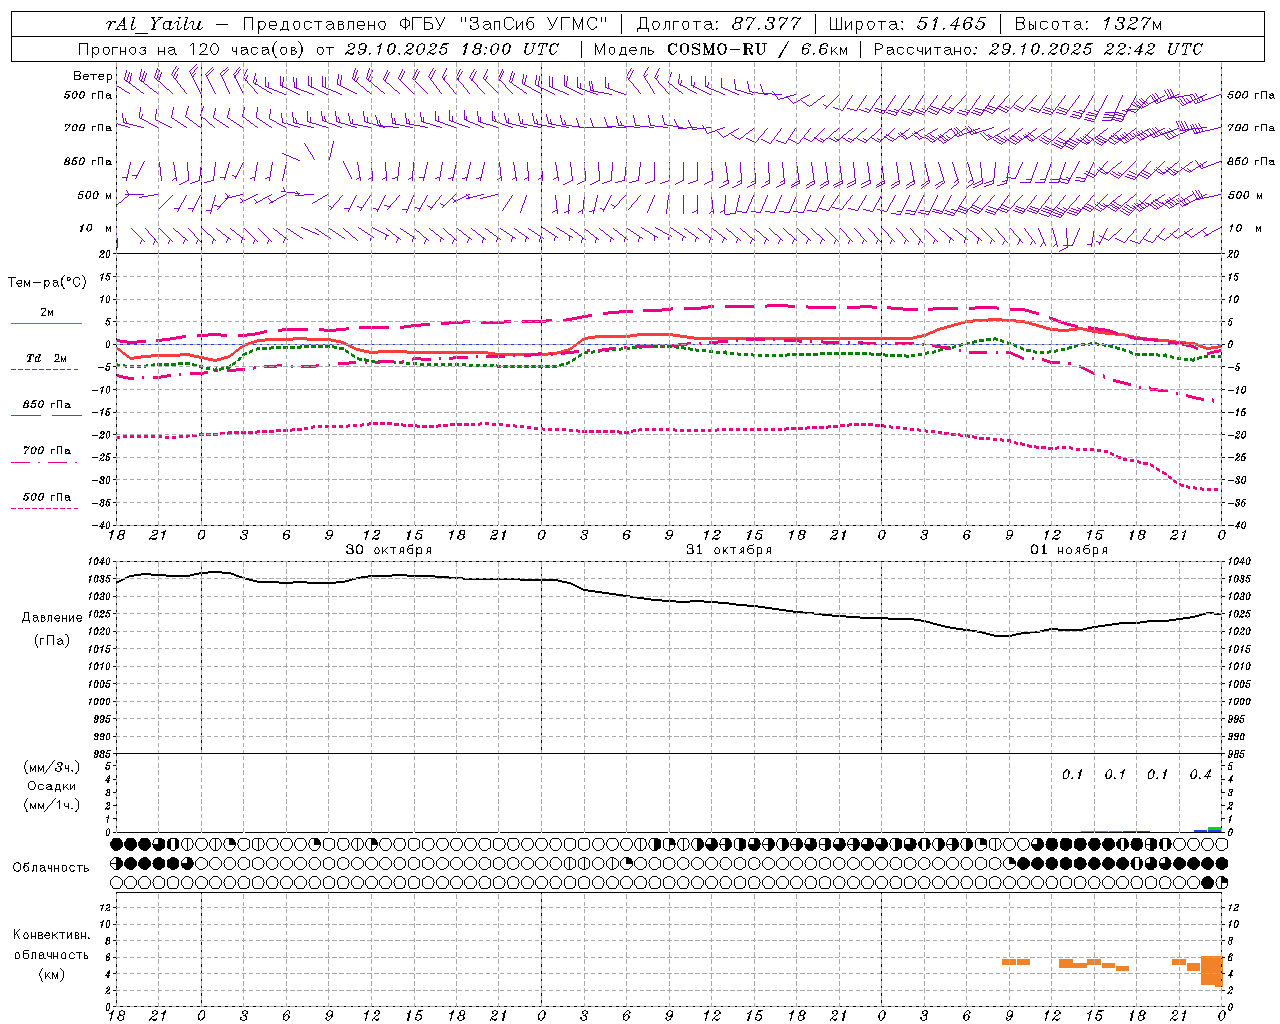Click the 01 ноября date label
The image size is (1280, 1024).
[x=1069, y=550]
